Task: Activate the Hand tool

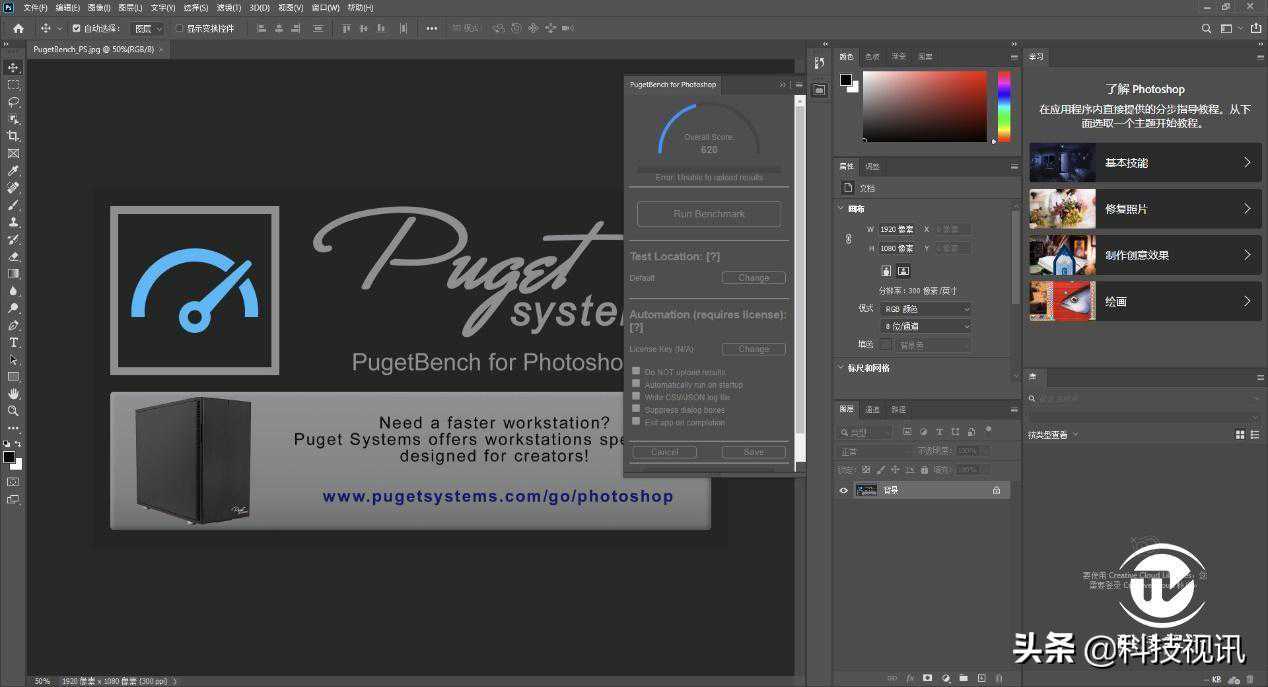Action: tap(13, 394)
